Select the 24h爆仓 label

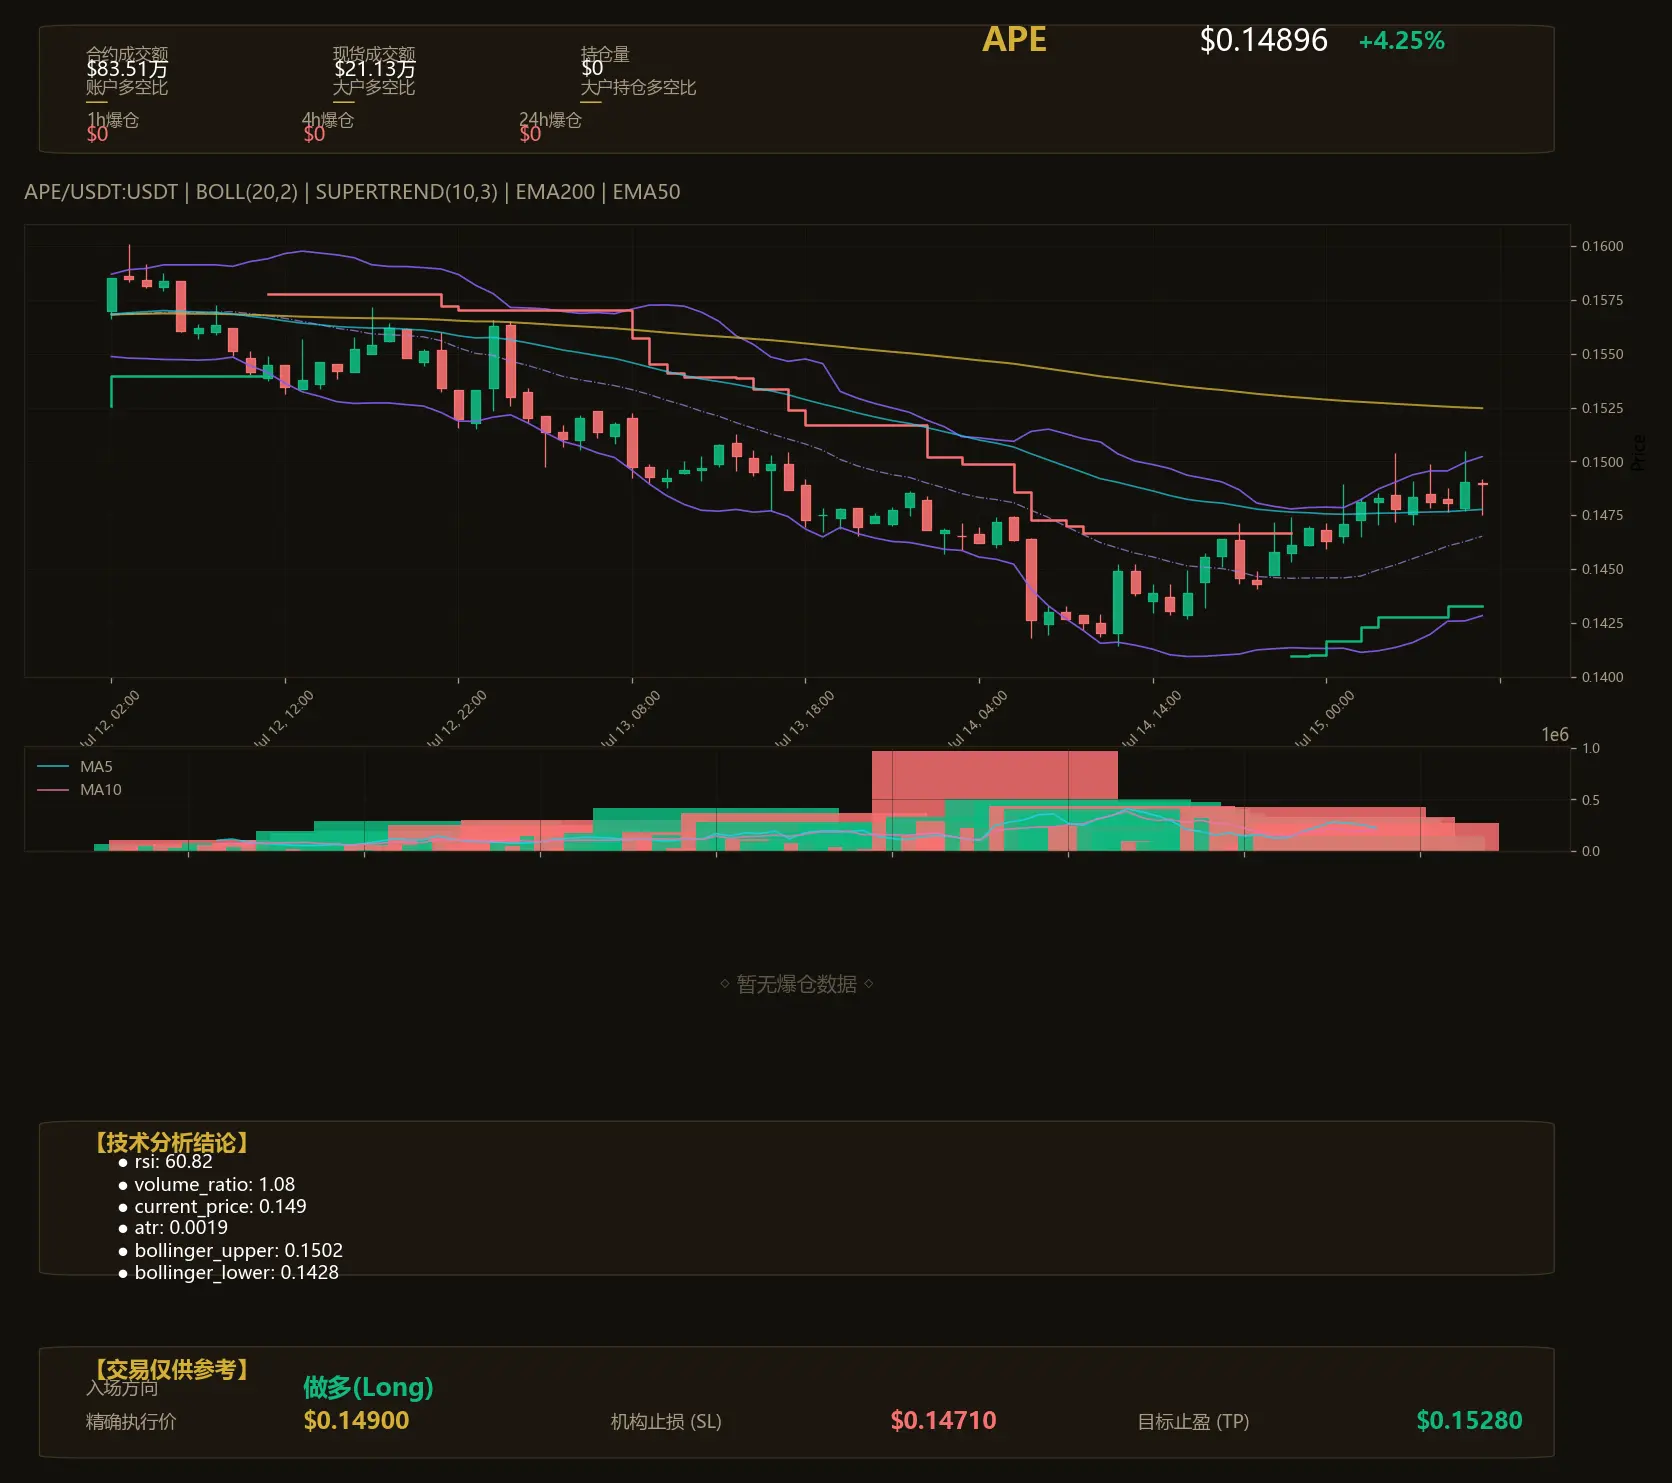pos(550,120)
